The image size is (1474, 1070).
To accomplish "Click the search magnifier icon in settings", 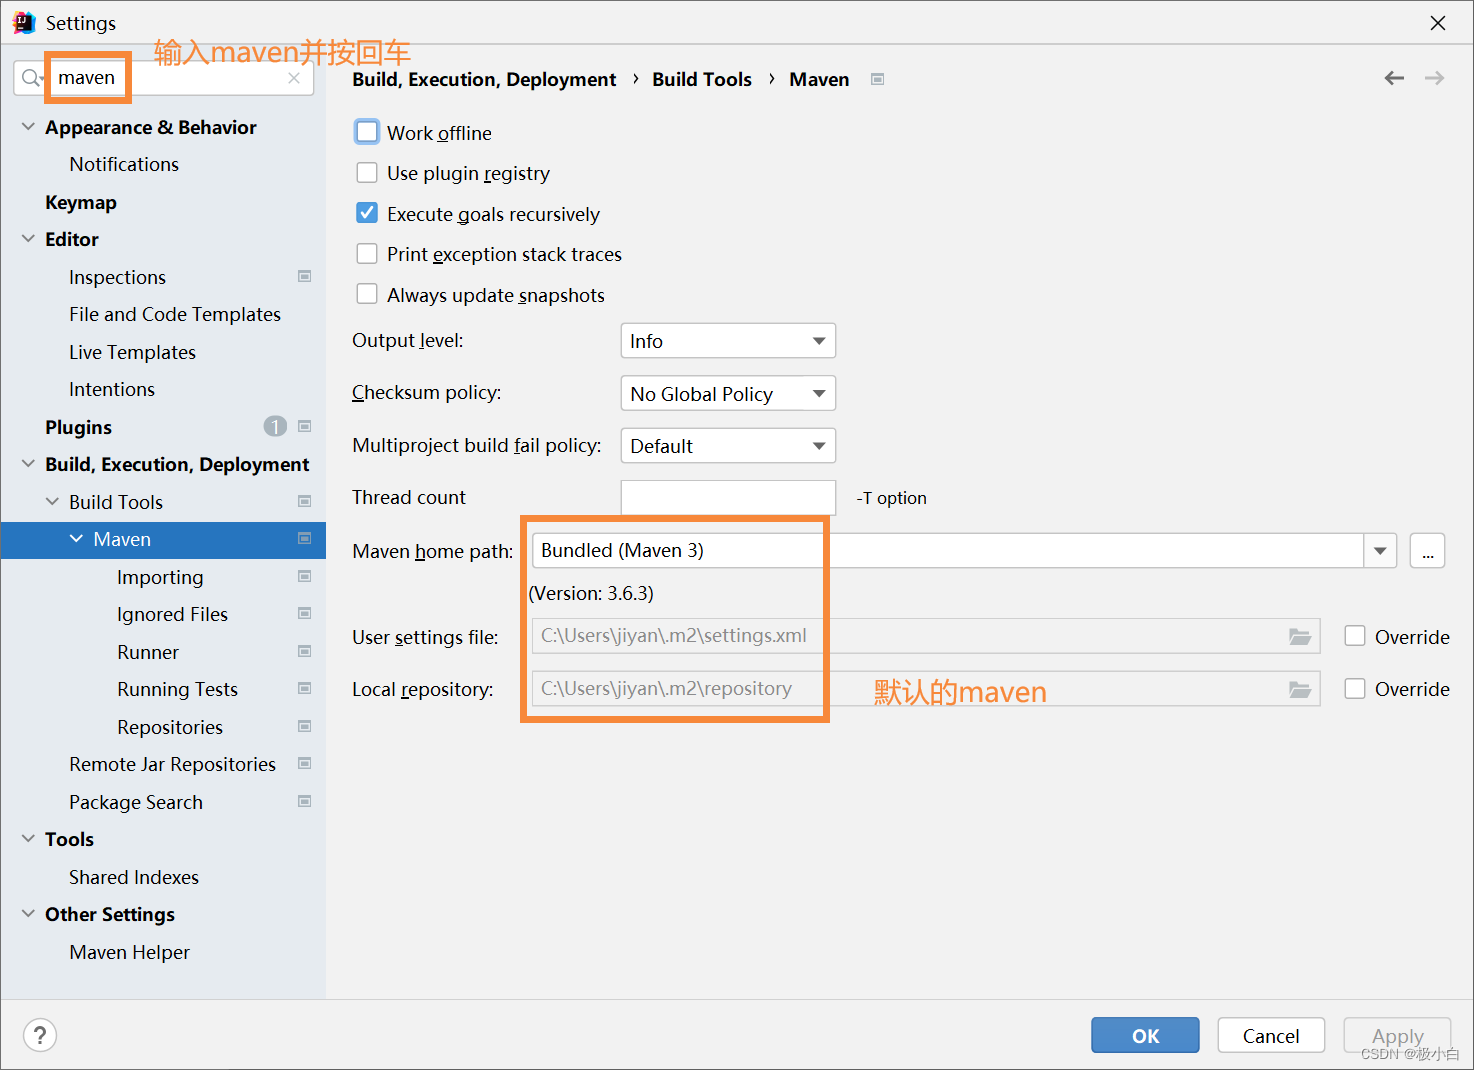I will tap(32, 78).
